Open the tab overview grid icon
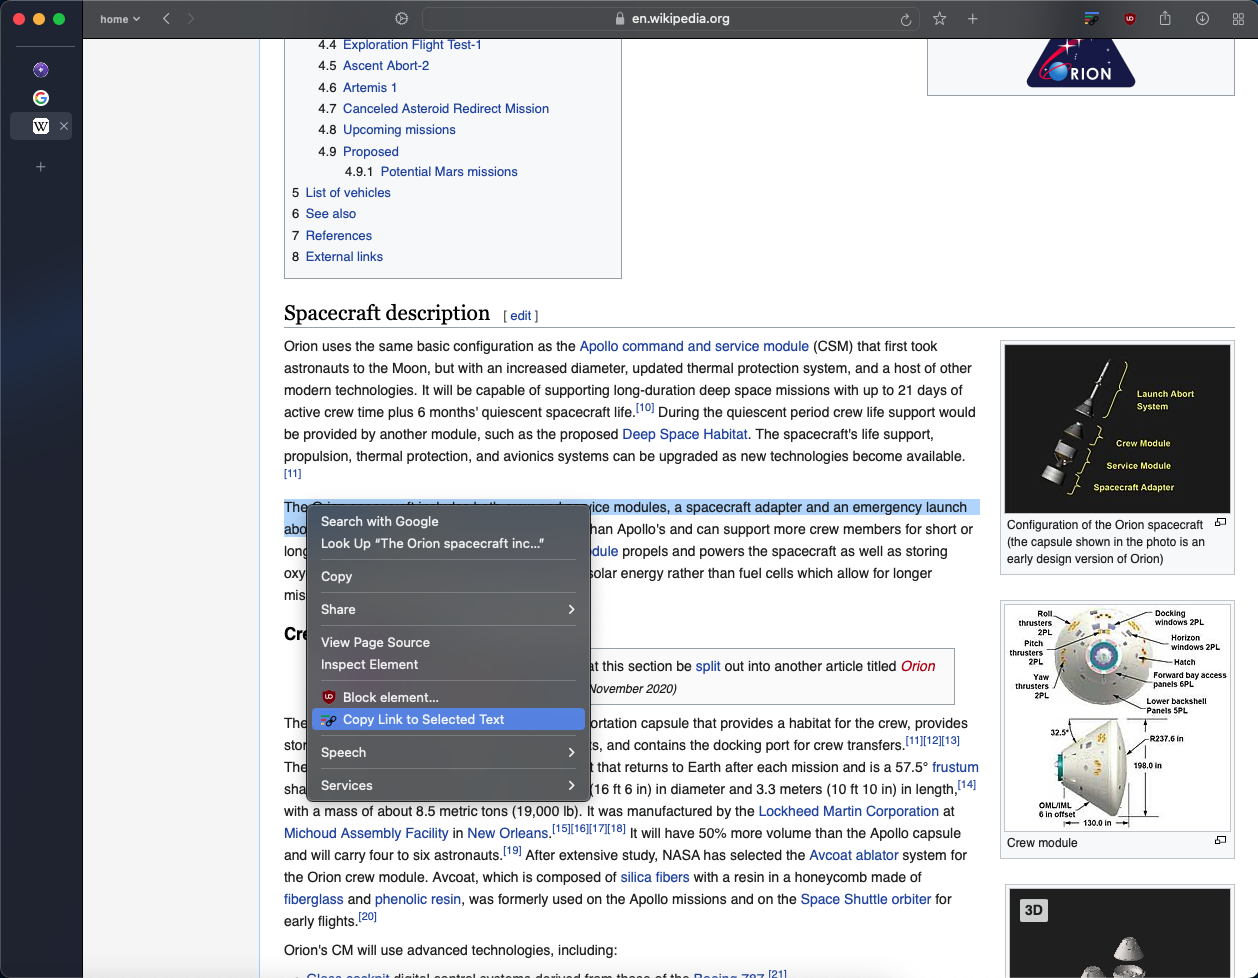The height and width of the screenshot is (978, 1258). 1238,19
